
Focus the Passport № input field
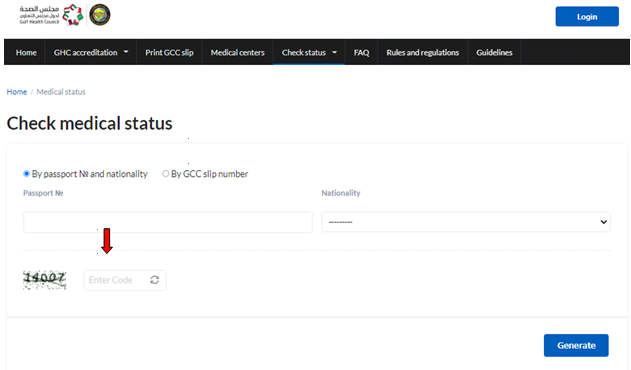point(168,222)
